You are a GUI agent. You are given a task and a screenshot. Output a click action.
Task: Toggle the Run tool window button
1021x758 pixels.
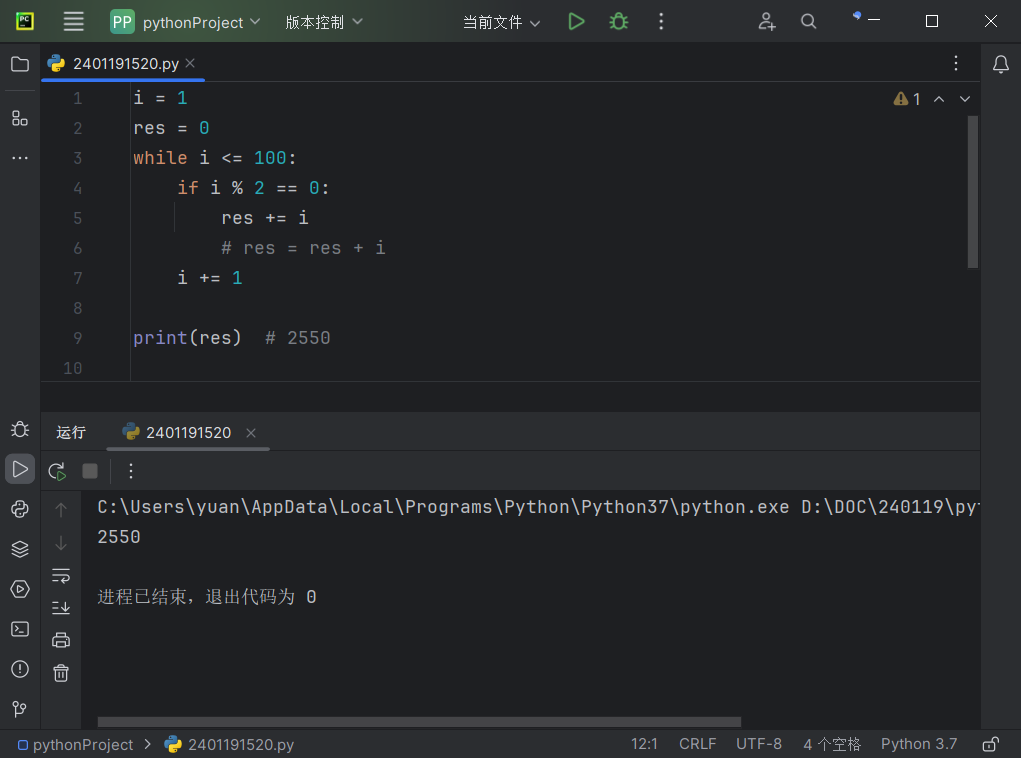20,469
